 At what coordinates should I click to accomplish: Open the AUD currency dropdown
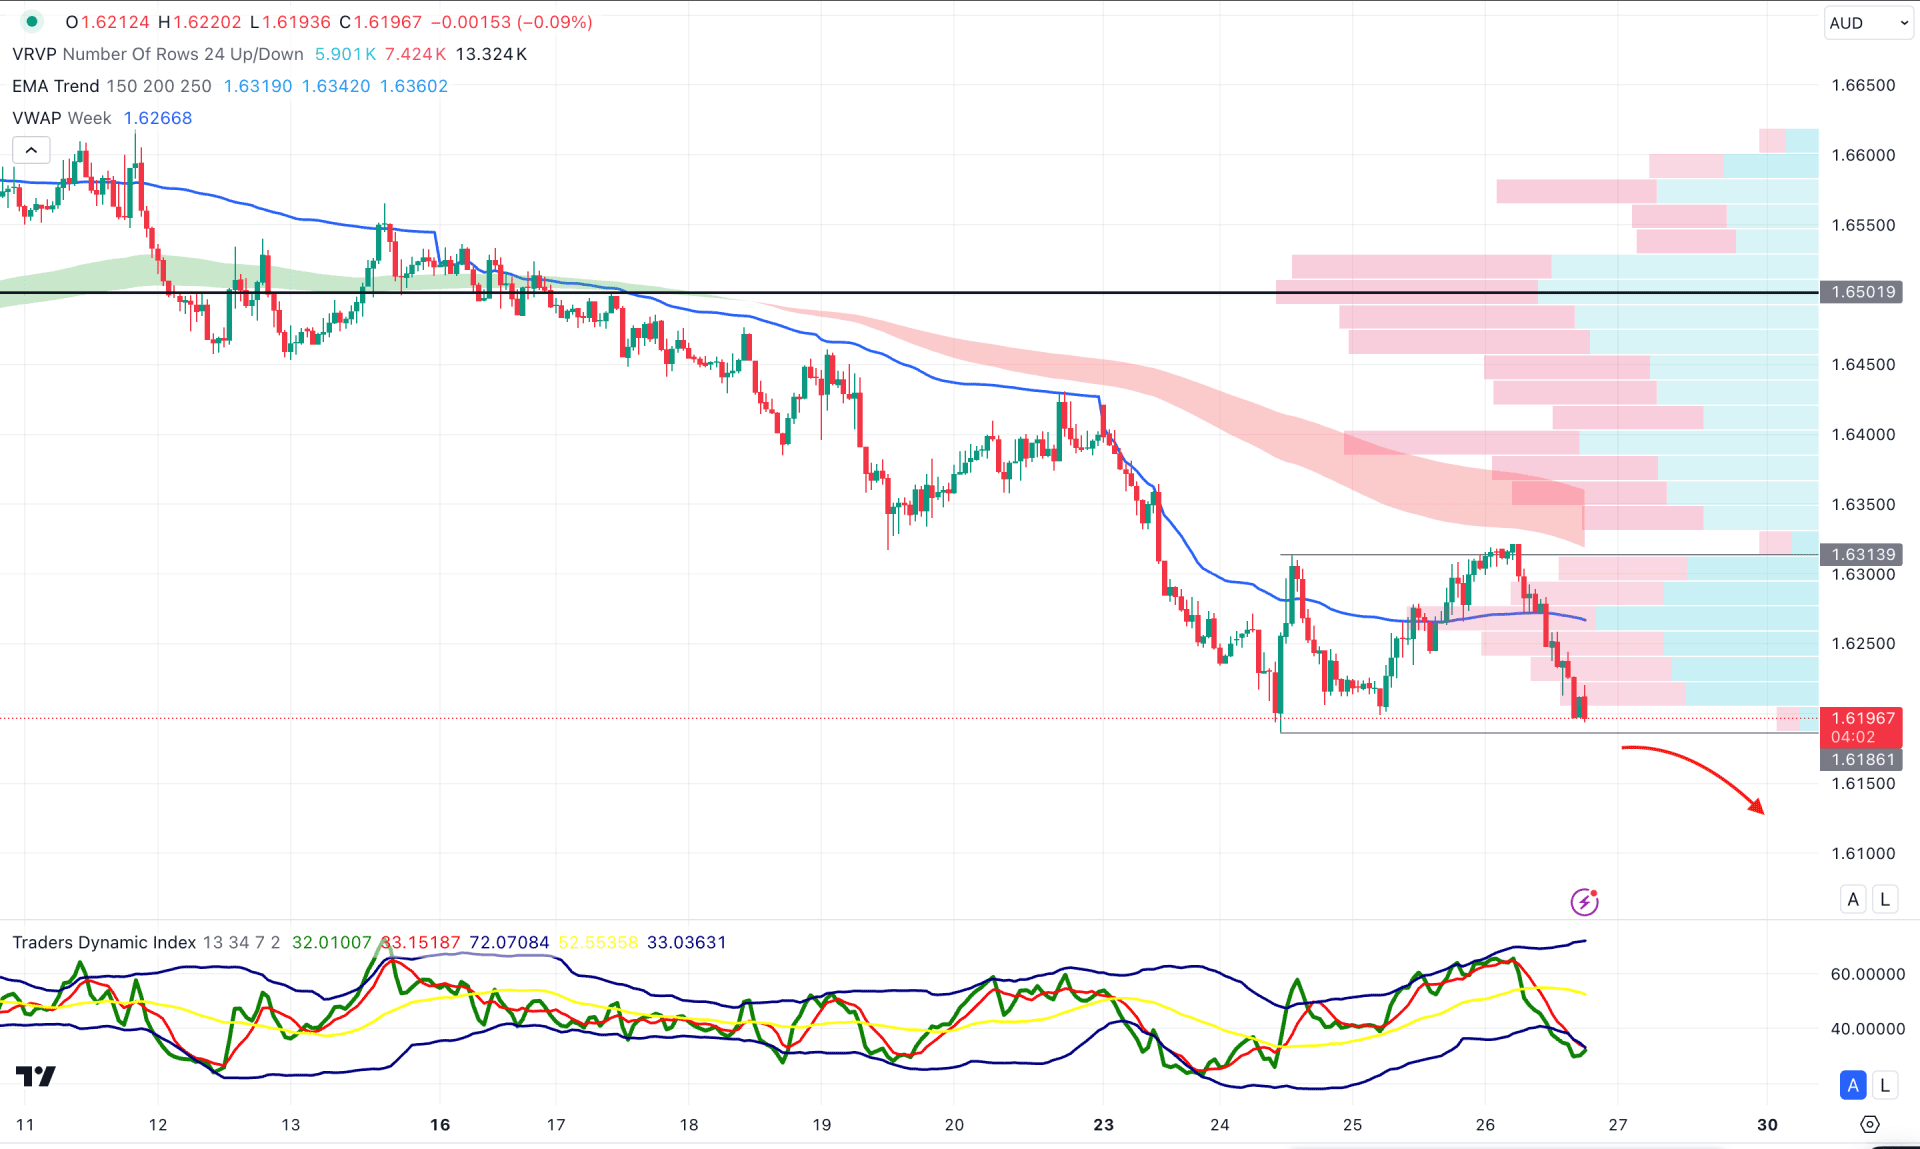coord(1867,23)
